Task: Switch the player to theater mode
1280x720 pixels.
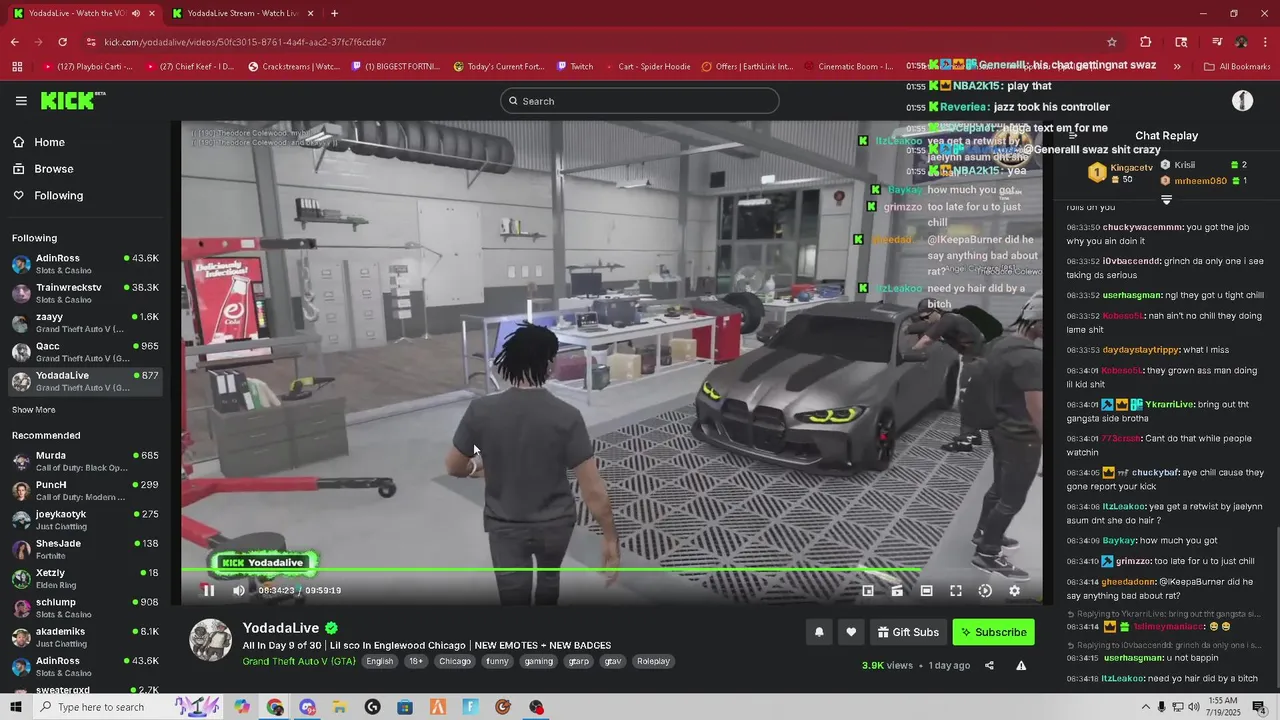Action: [x=926, y=591]
